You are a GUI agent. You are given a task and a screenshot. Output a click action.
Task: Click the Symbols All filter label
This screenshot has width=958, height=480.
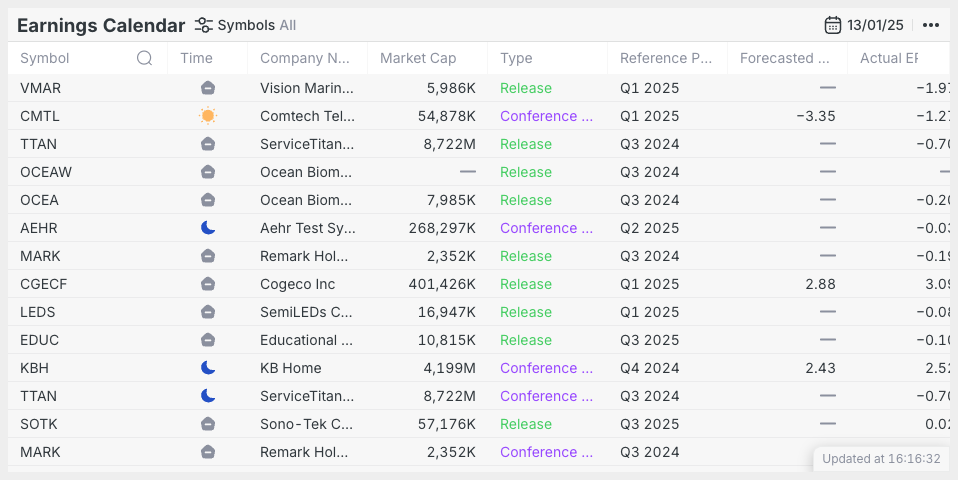pos(257,25)
